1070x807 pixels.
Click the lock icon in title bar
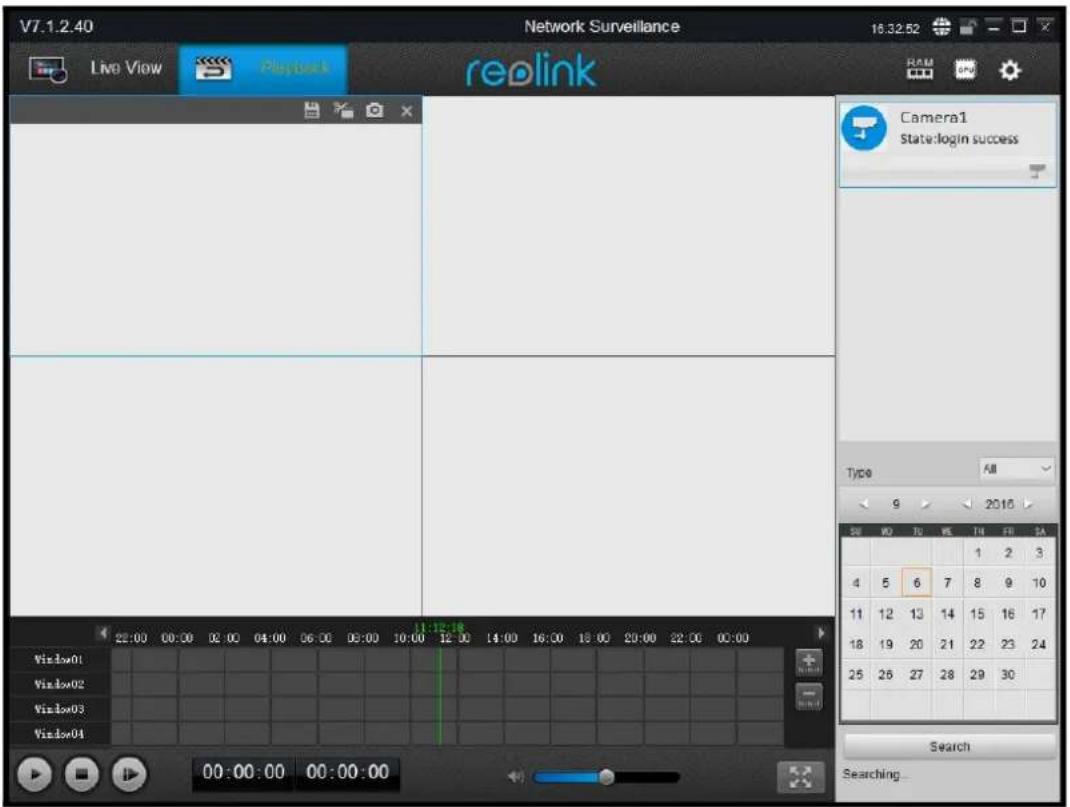(x=968, y=27)
